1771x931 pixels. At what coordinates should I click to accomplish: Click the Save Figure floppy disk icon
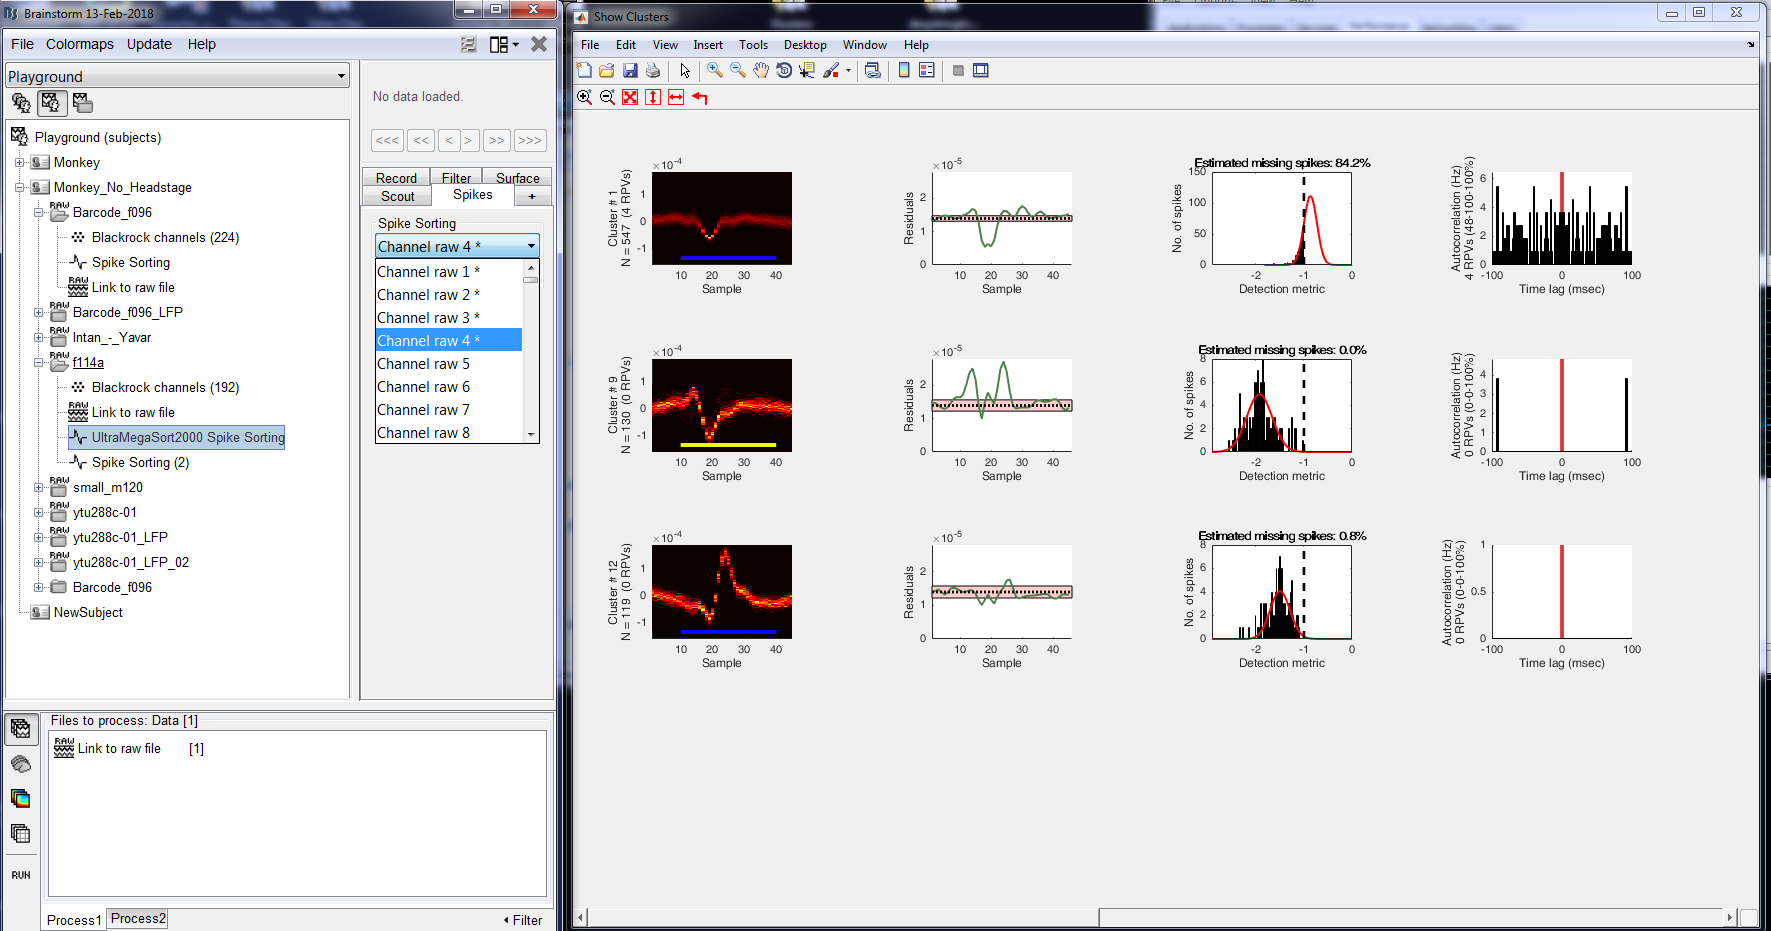pos(630,70)
